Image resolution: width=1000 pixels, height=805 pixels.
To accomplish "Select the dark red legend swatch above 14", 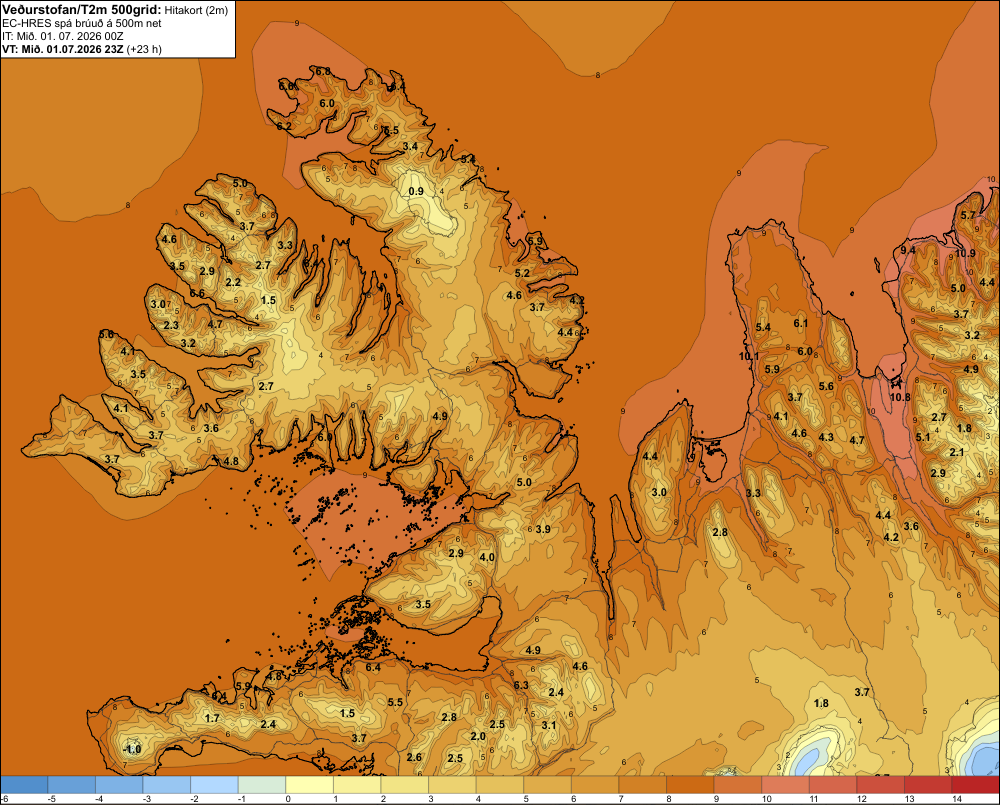I will pyautogui.click(x=976, y=785).
